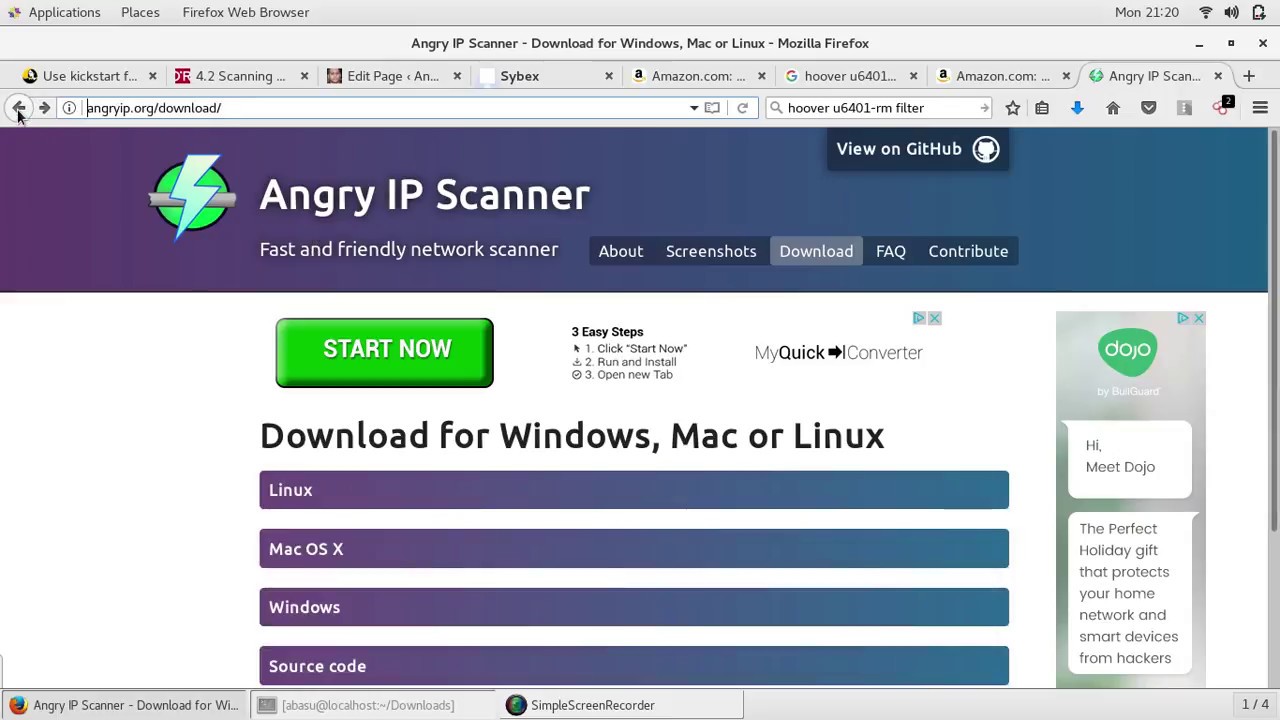
Task: Go to the Firefox home page
Action: tap(1113, 108)
